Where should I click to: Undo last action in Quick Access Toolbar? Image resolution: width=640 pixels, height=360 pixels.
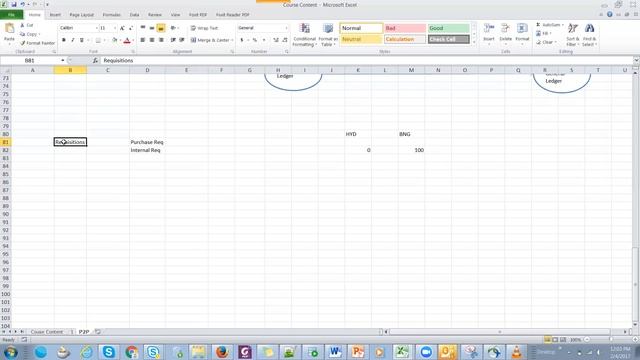click(23, 4)
